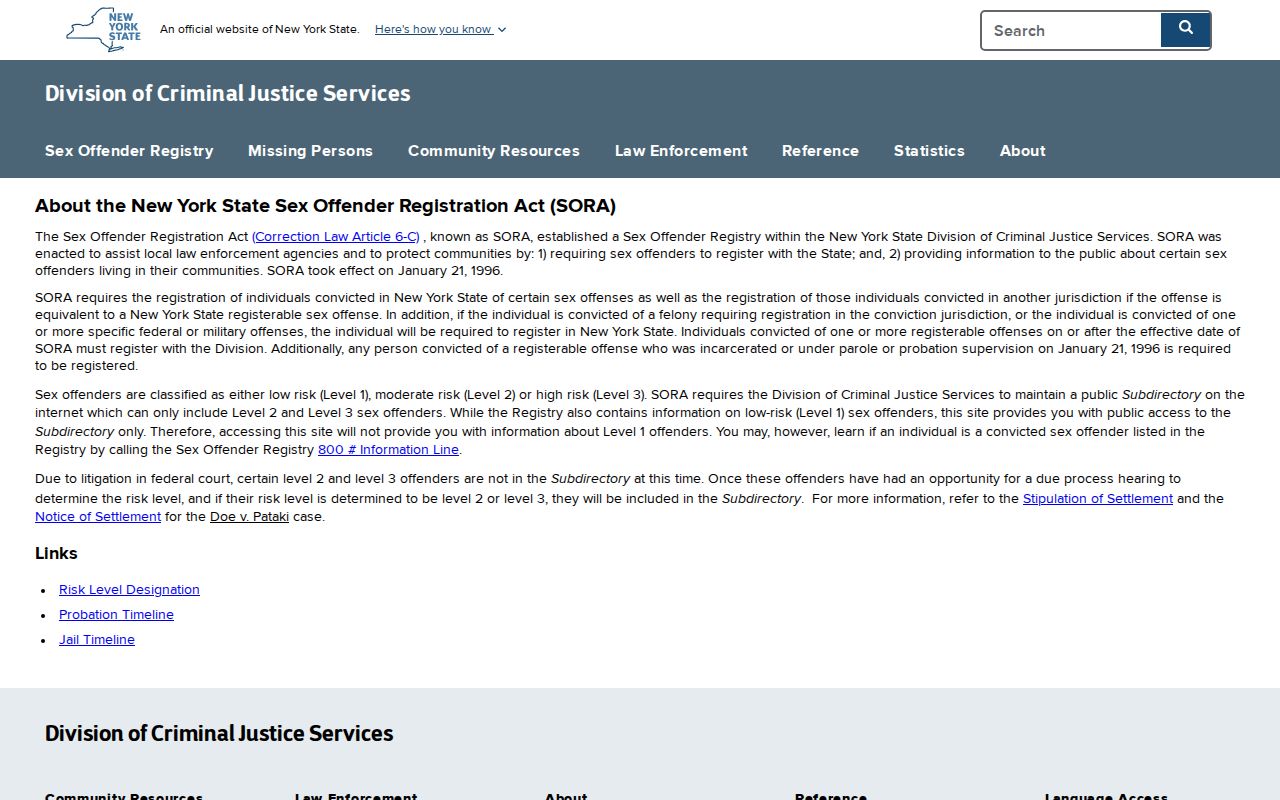1280x800 pixels.
Task: Open the Risk Level Designation link
Action: (x=129, y=590)
